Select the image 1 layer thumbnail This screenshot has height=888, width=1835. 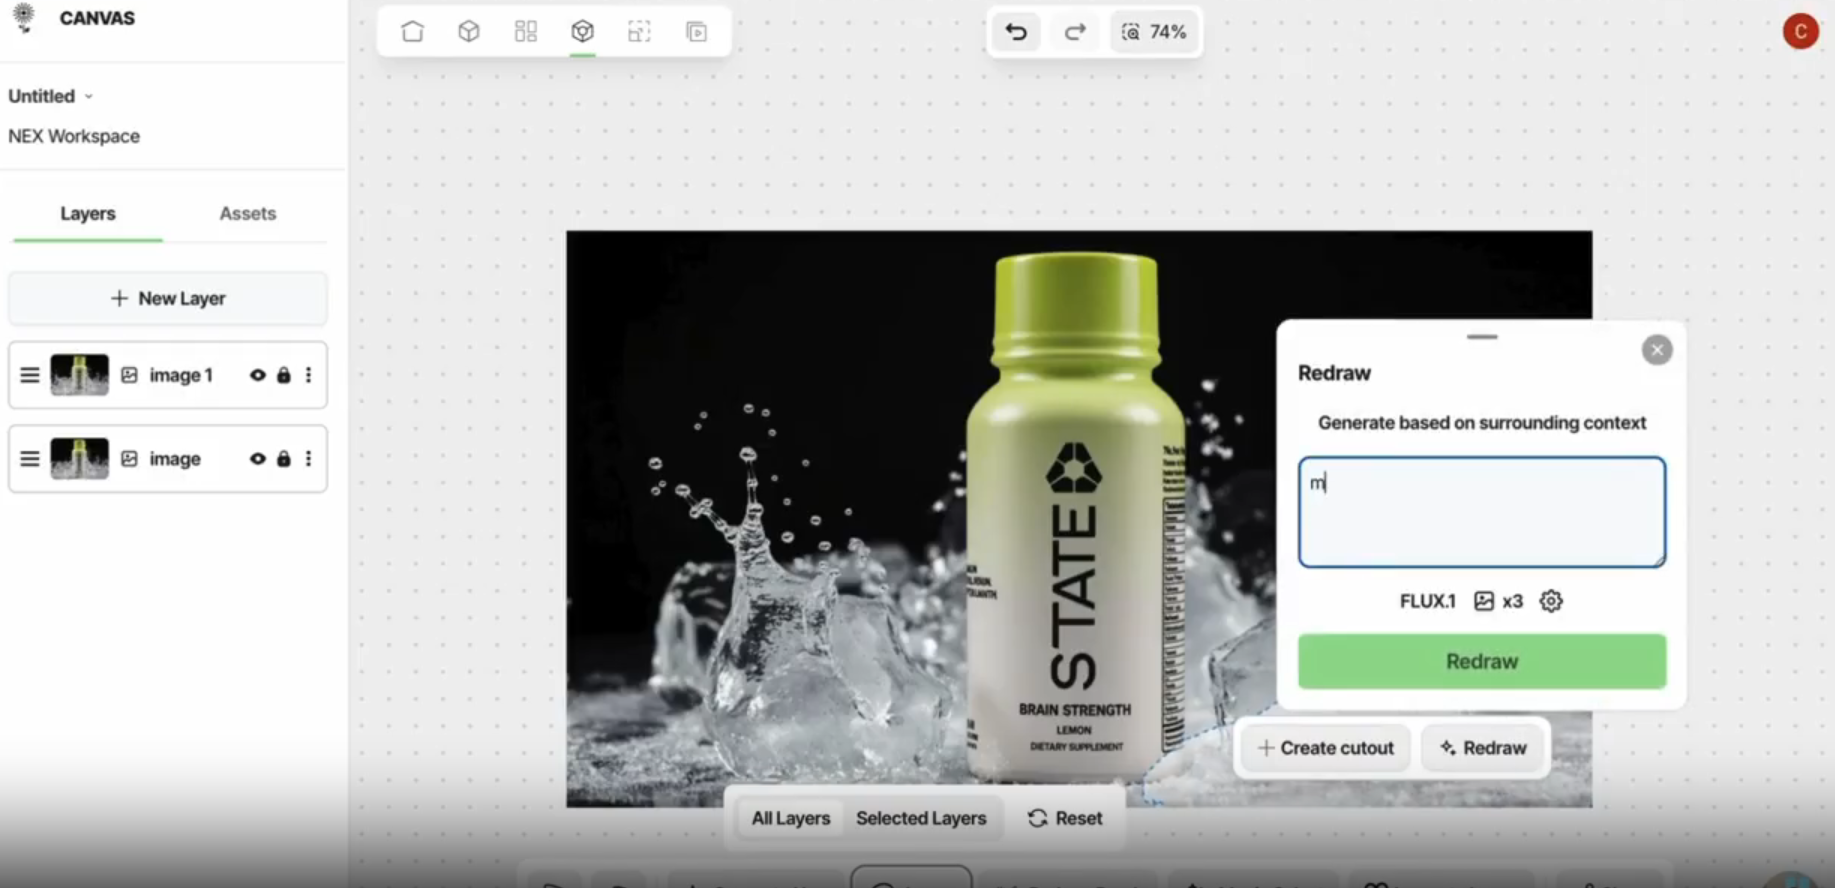(x=79, y=375)
